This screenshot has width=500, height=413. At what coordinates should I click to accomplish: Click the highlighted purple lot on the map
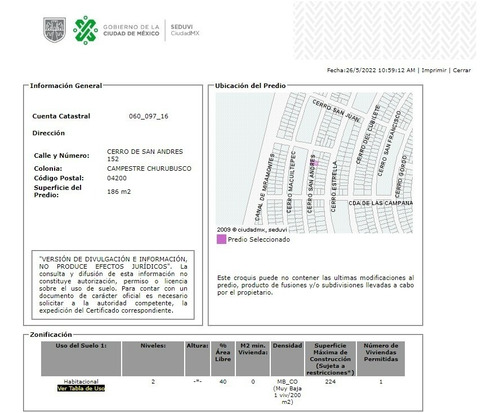point(316,163)
